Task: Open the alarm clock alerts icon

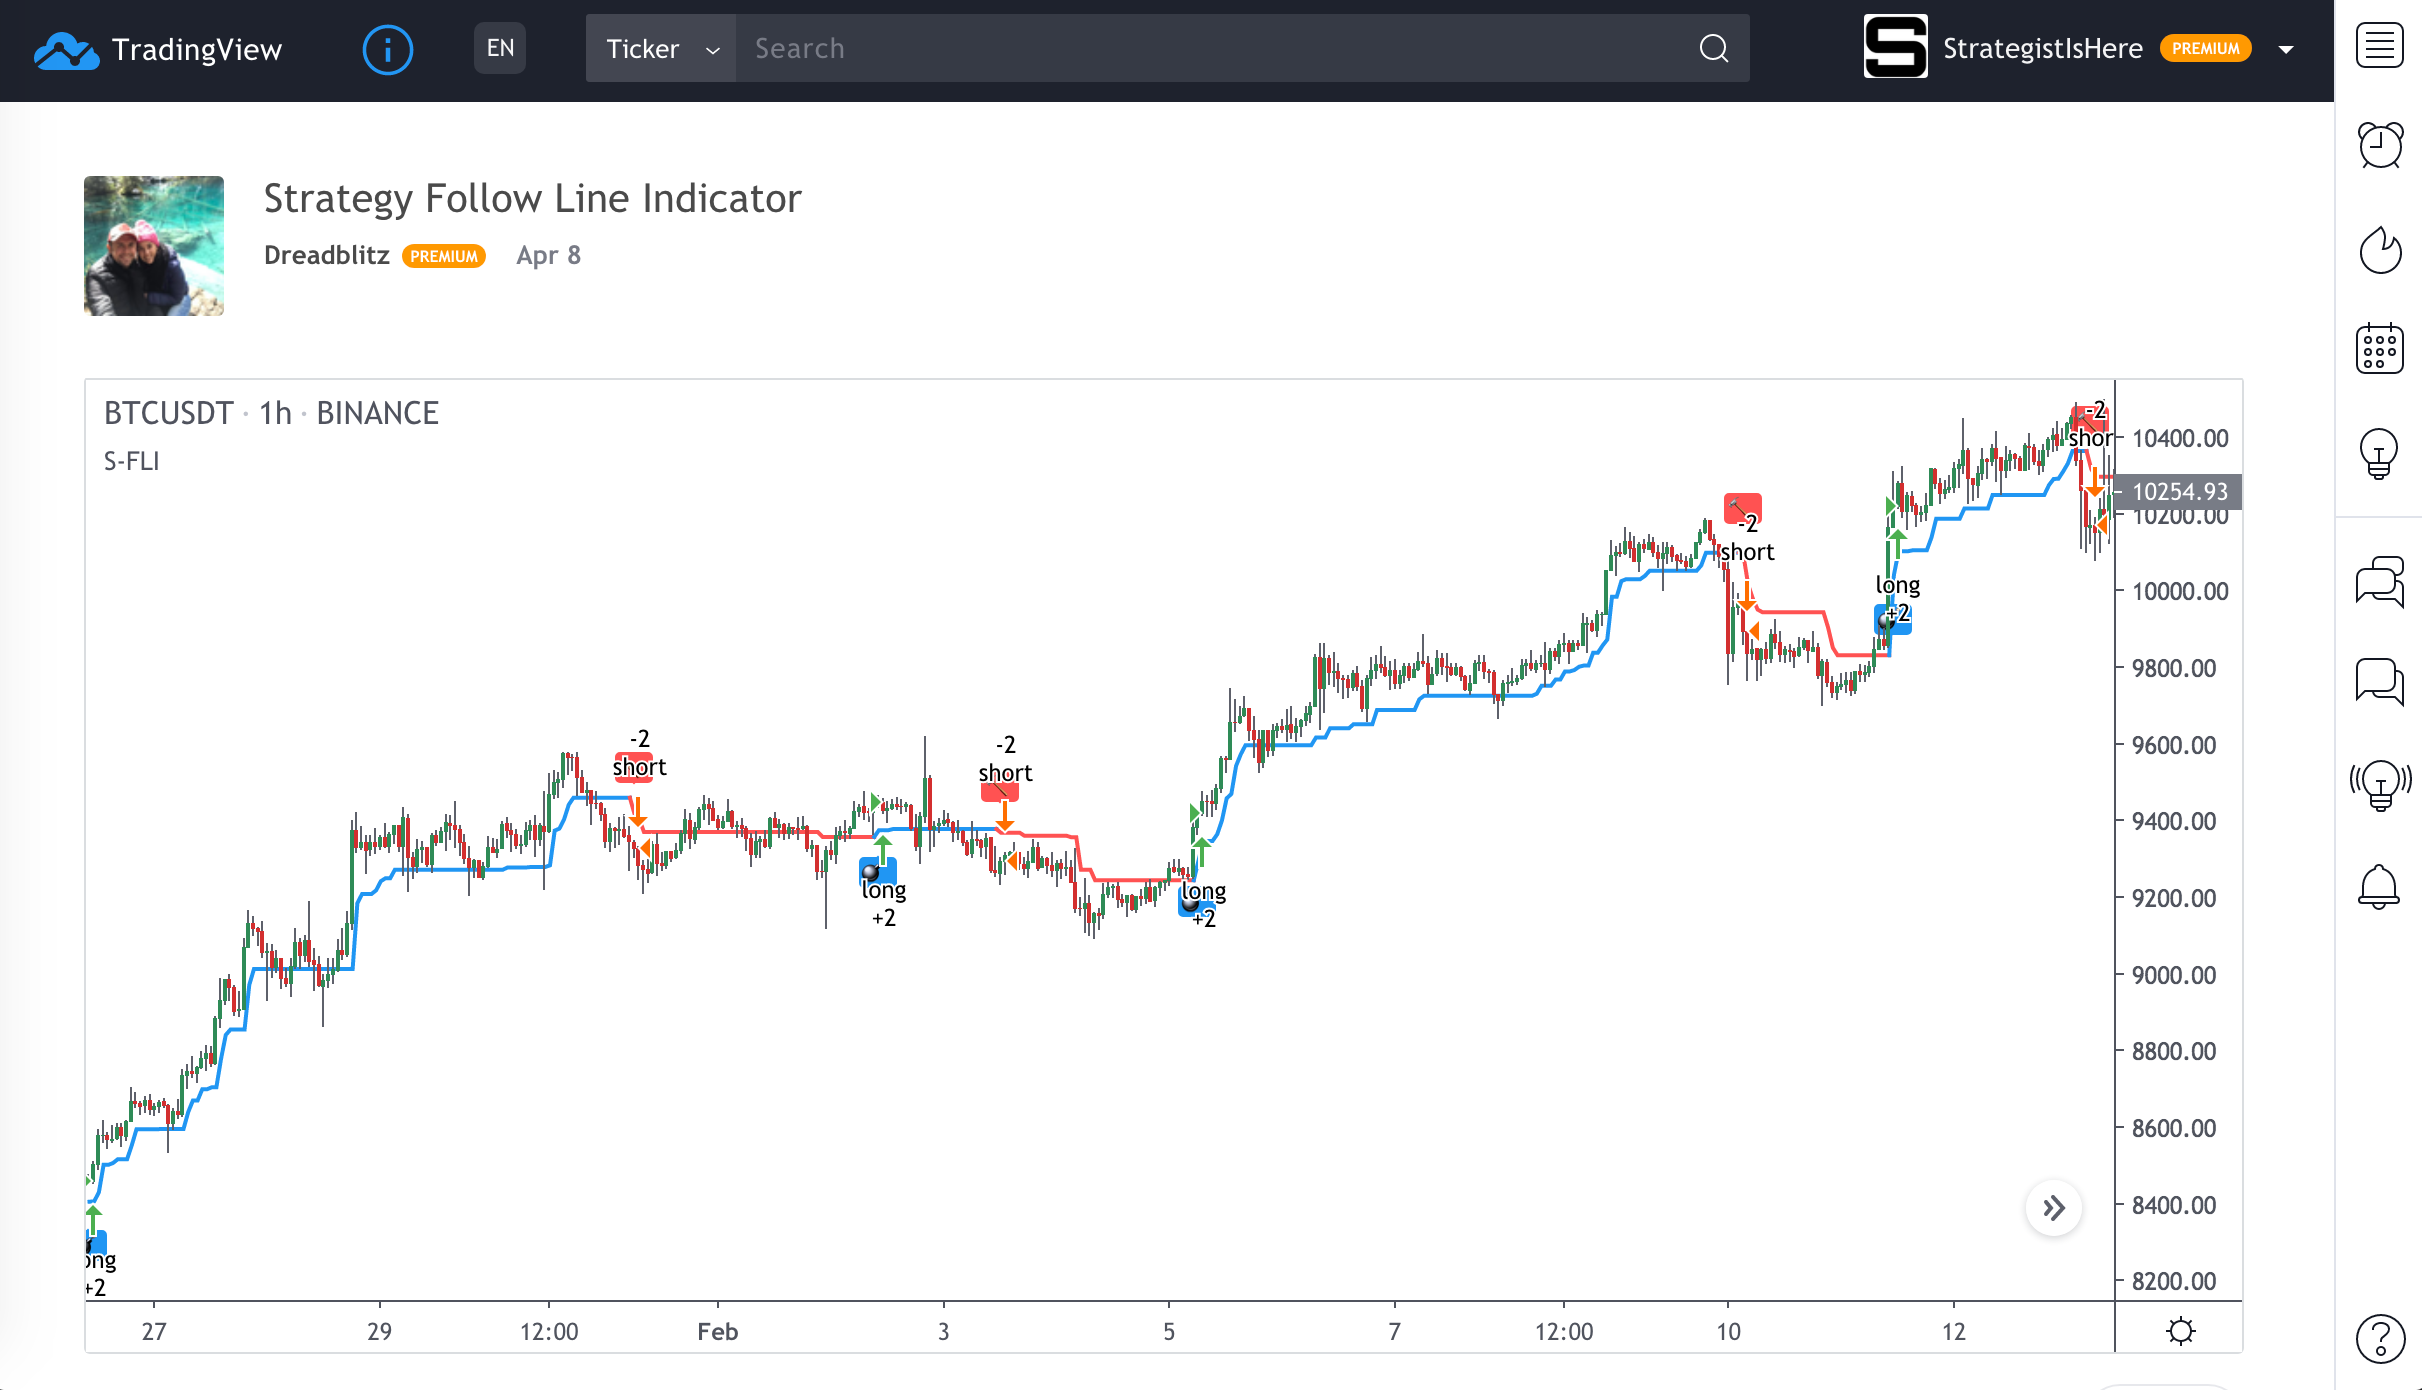Action: (x=2379, y=146)
